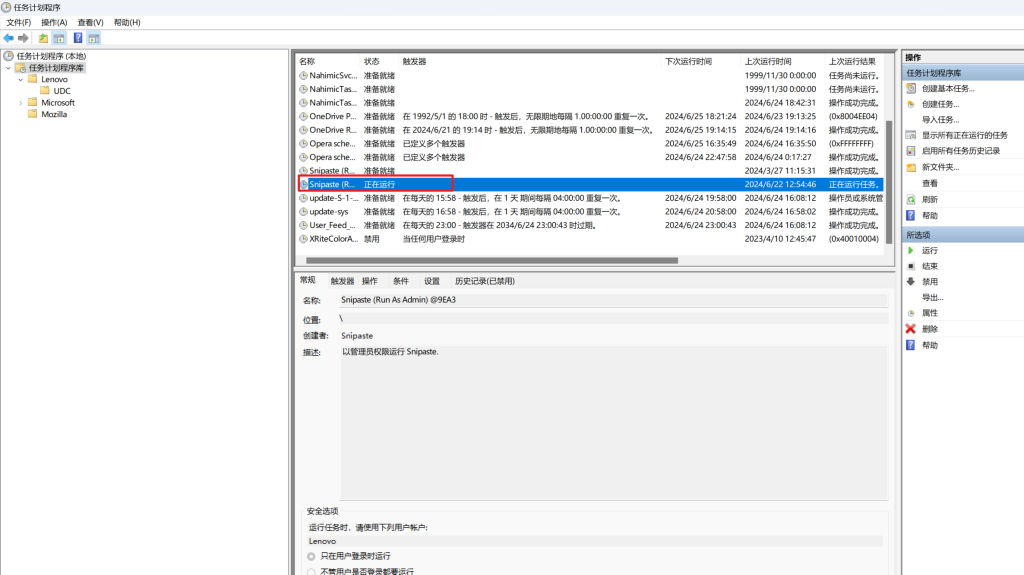Select the 不管用户是否登录都要运行 radio button

pos(311,571)
